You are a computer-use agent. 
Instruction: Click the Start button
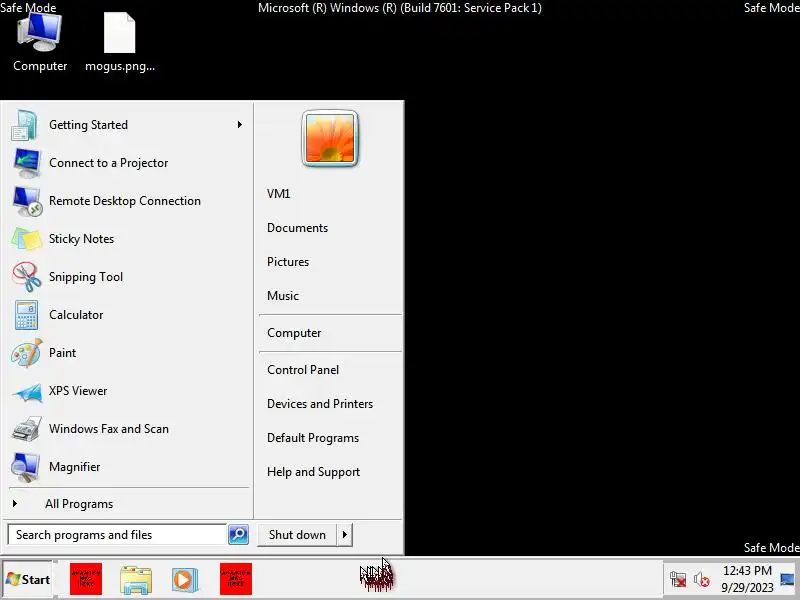tap(28, 579)
